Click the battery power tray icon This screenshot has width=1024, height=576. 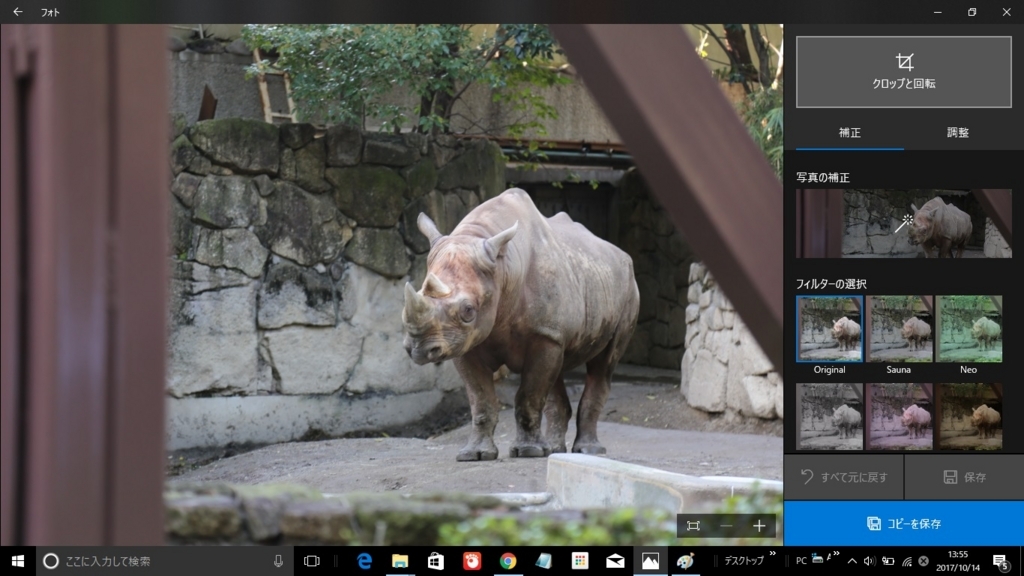point(888,561)
